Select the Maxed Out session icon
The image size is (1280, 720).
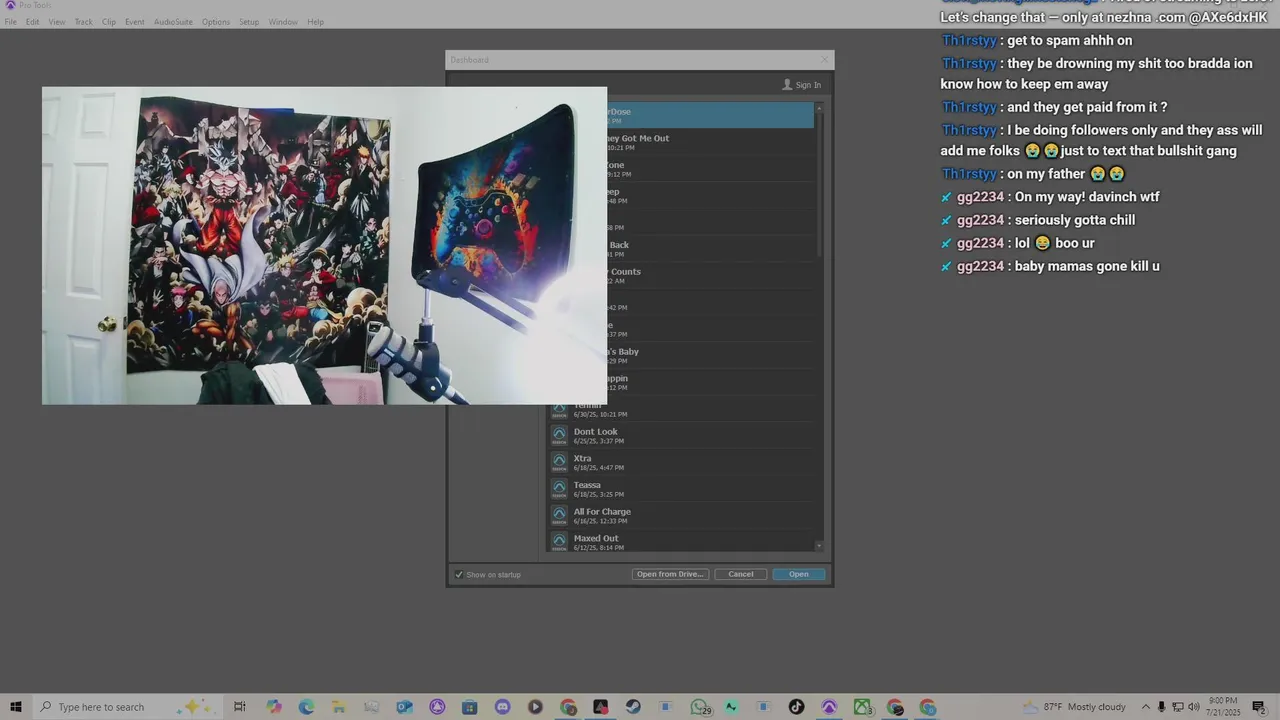point(559,542)
